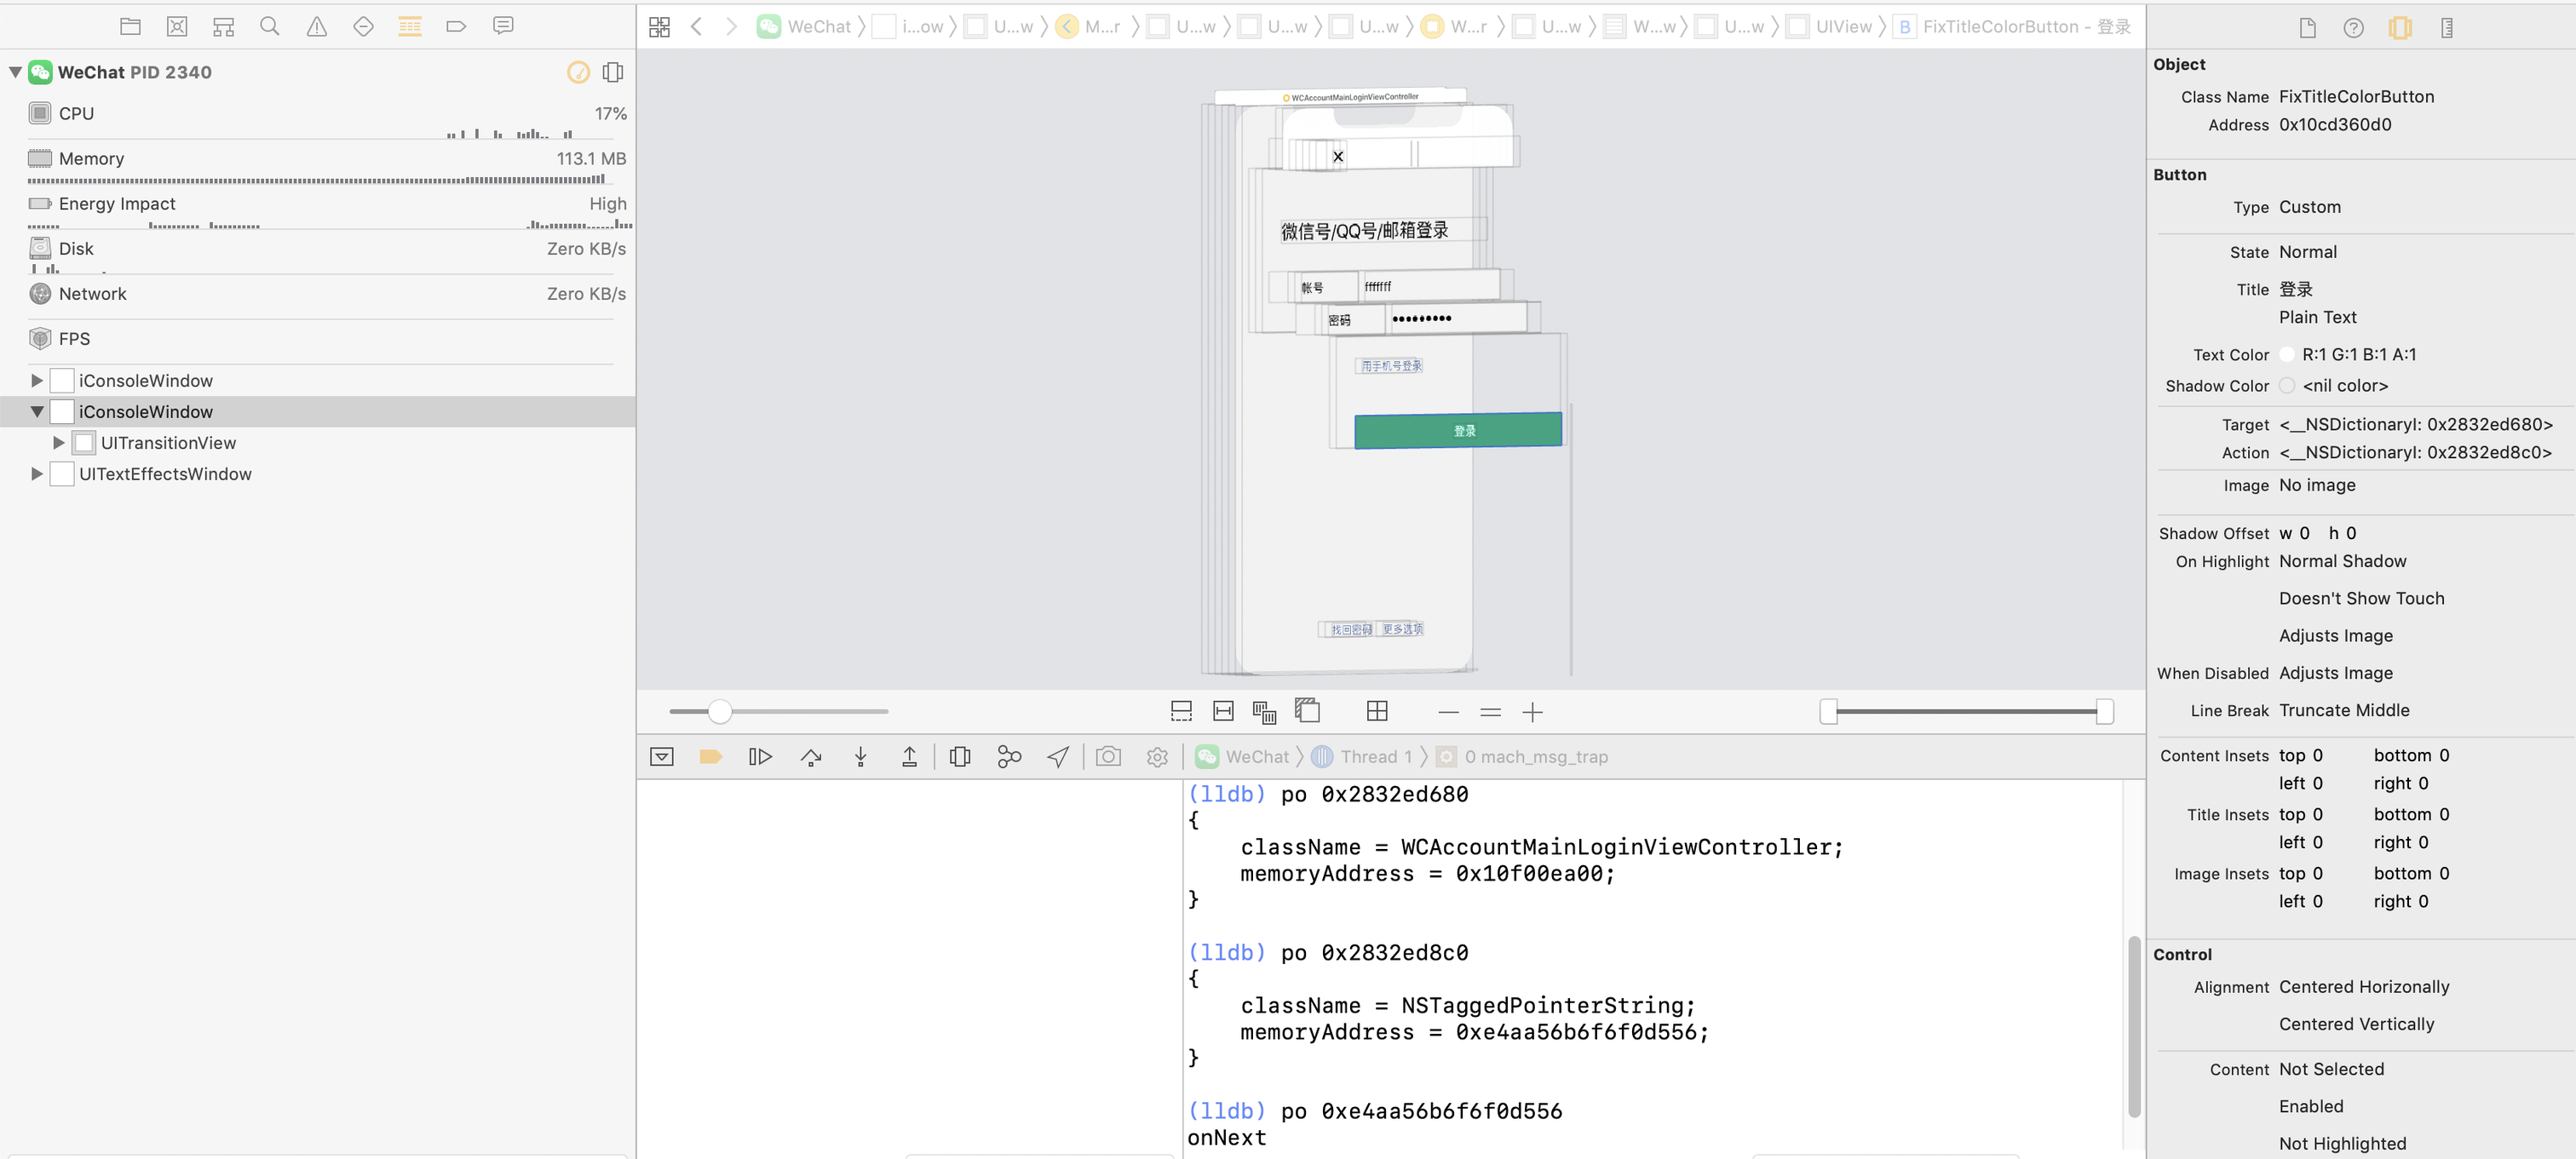Screen dimensions: 2576x1159
Task: Open the Debug View Hierarchy icon
Action: pos(960,757)
